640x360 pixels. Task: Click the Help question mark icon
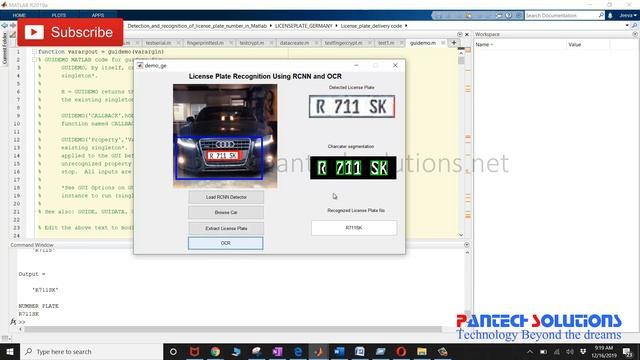[x=509, y=16]
